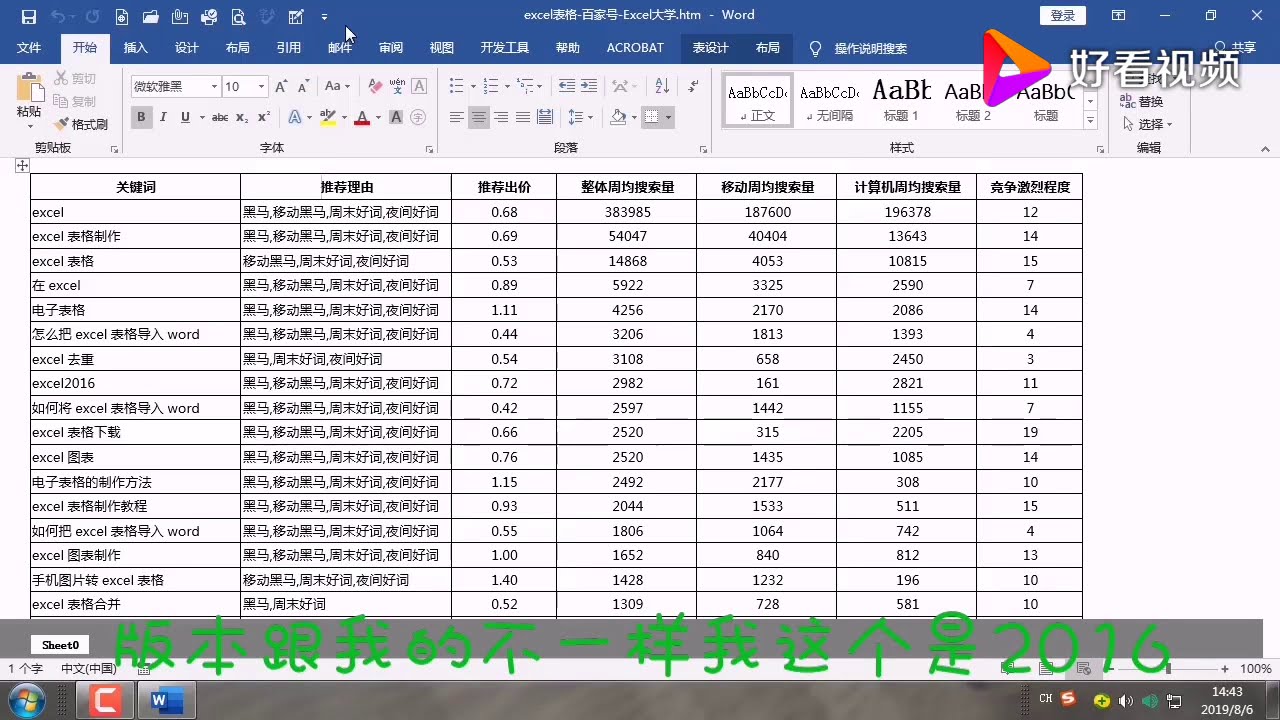
Task: Toggle right alignment
Action: coord(501,118)
